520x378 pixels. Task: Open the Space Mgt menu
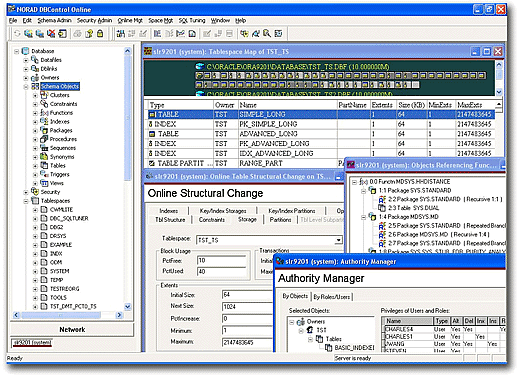pyautogui.click(x=160, y=20)
